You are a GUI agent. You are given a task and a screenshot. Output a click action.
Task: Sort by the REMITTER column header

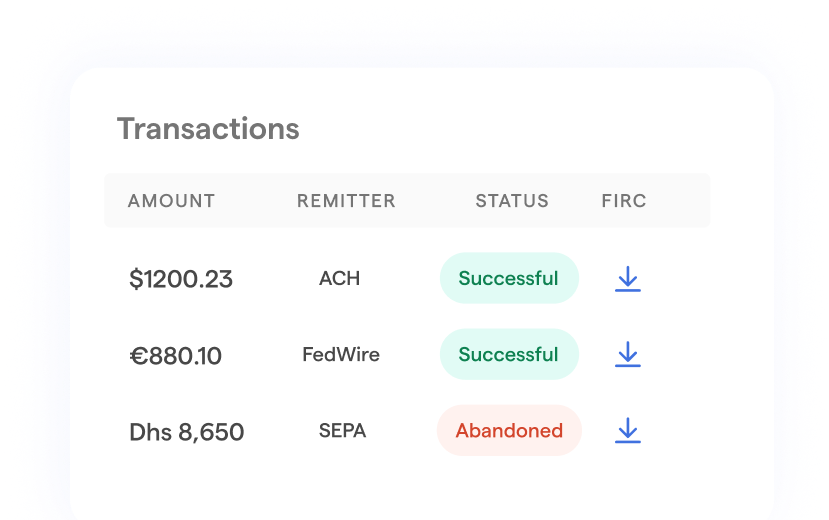click(346, 201)
